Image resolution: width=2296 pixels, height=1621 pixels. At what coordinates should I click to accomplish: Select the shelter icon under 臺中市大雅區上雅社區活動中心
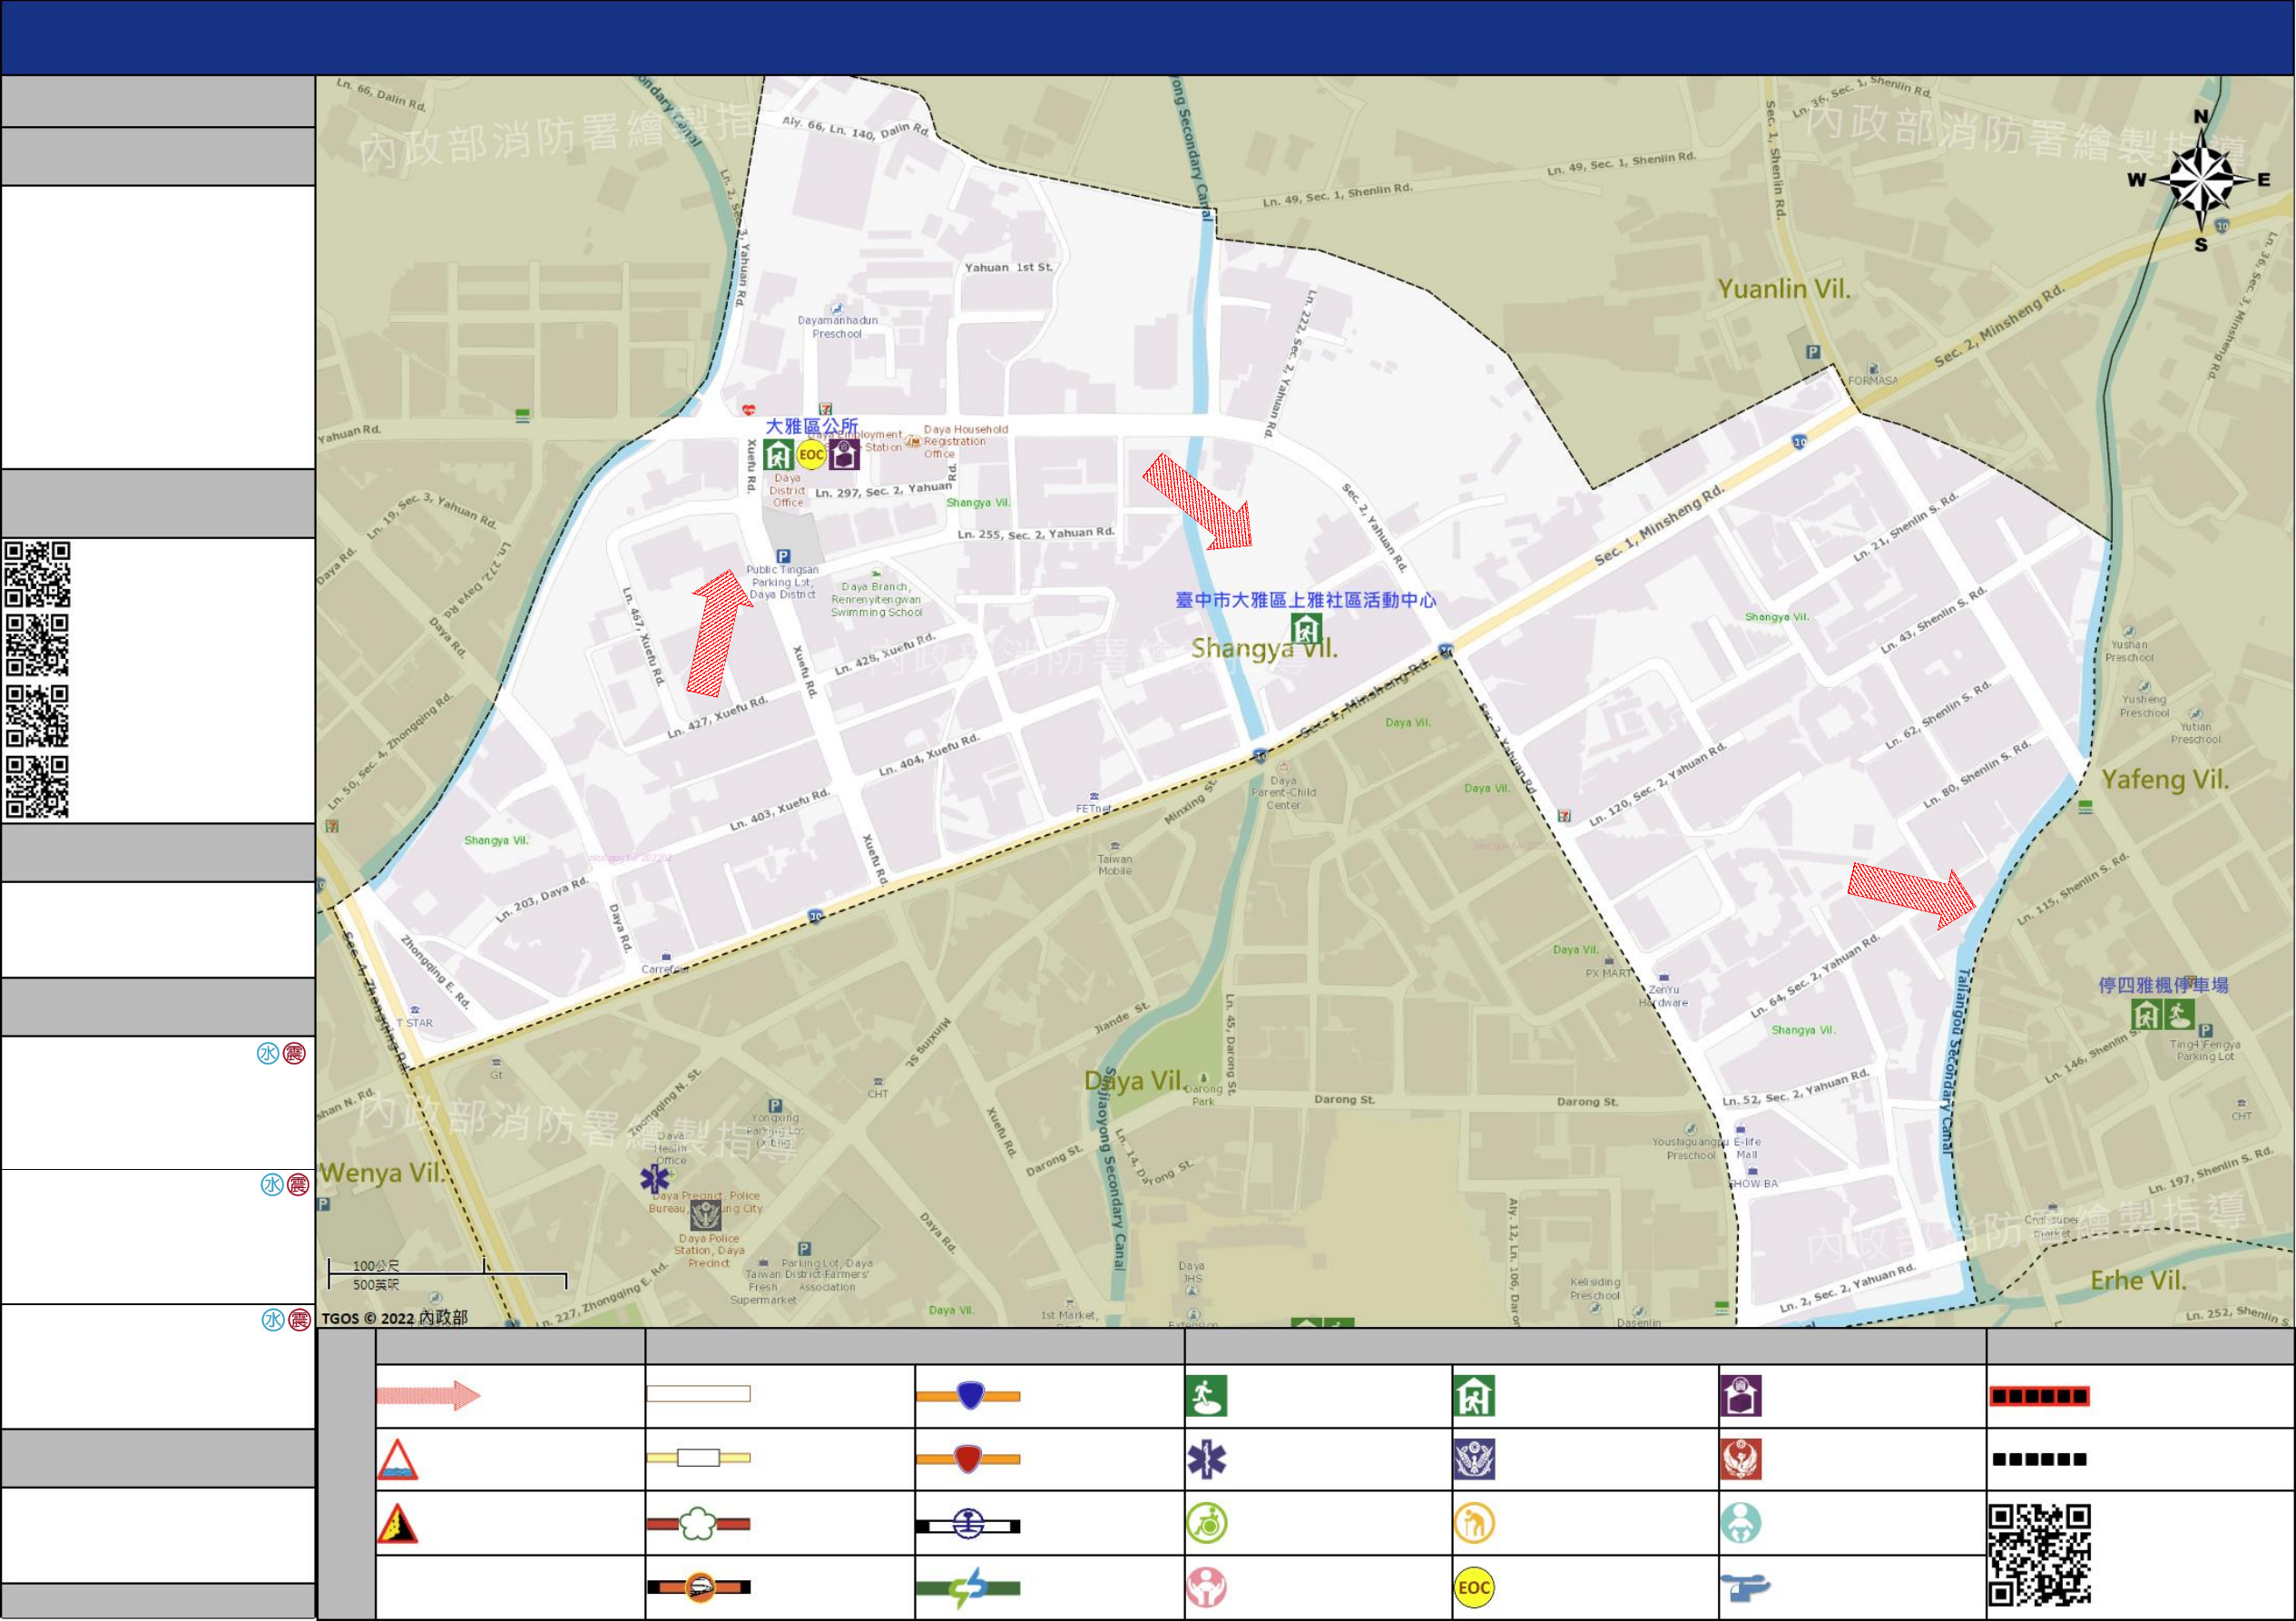[x=1306, y=629]
